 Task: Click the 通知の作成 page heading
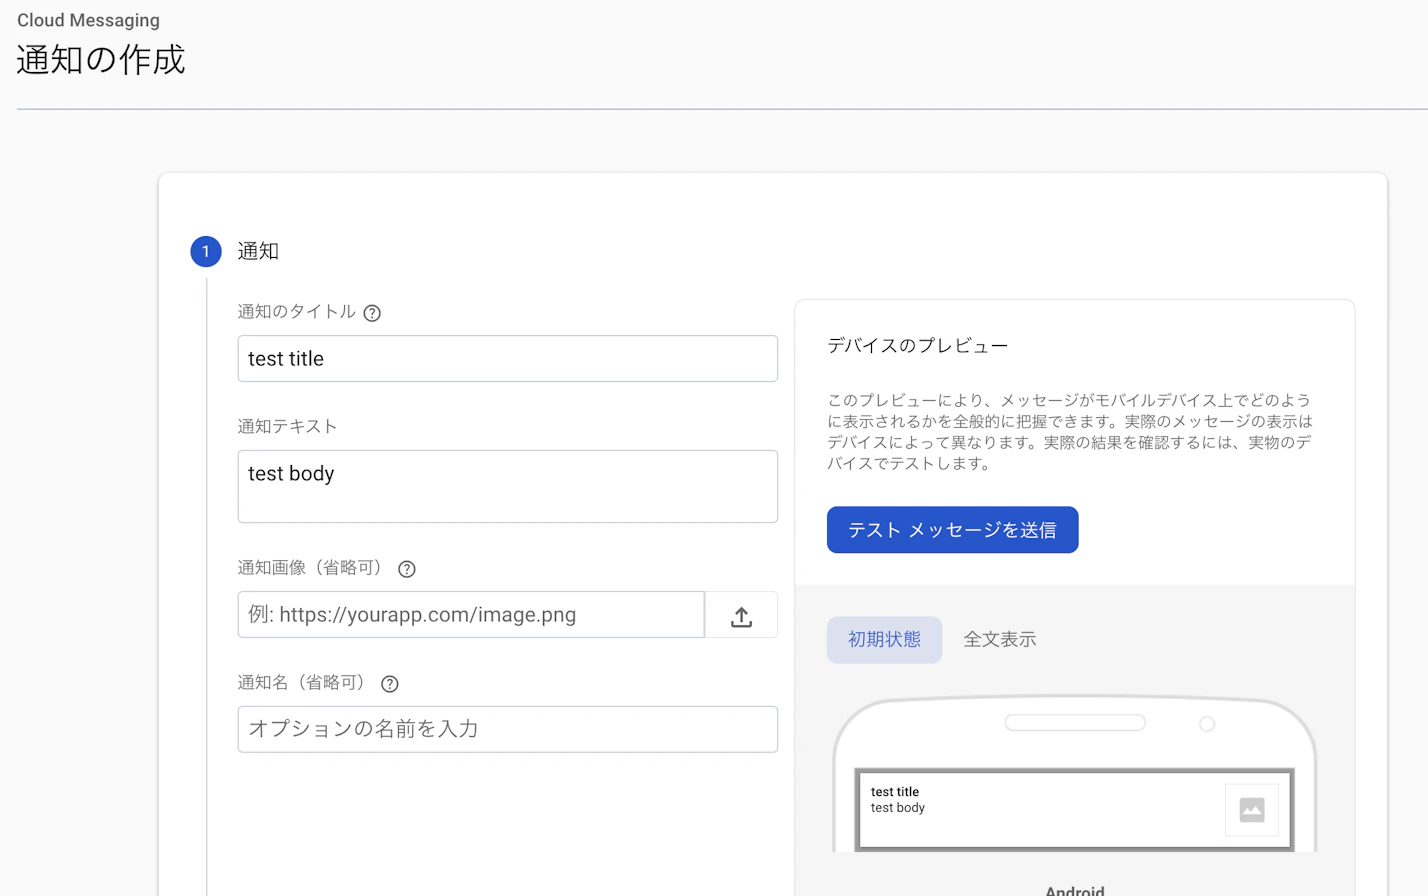pos(101,60)
